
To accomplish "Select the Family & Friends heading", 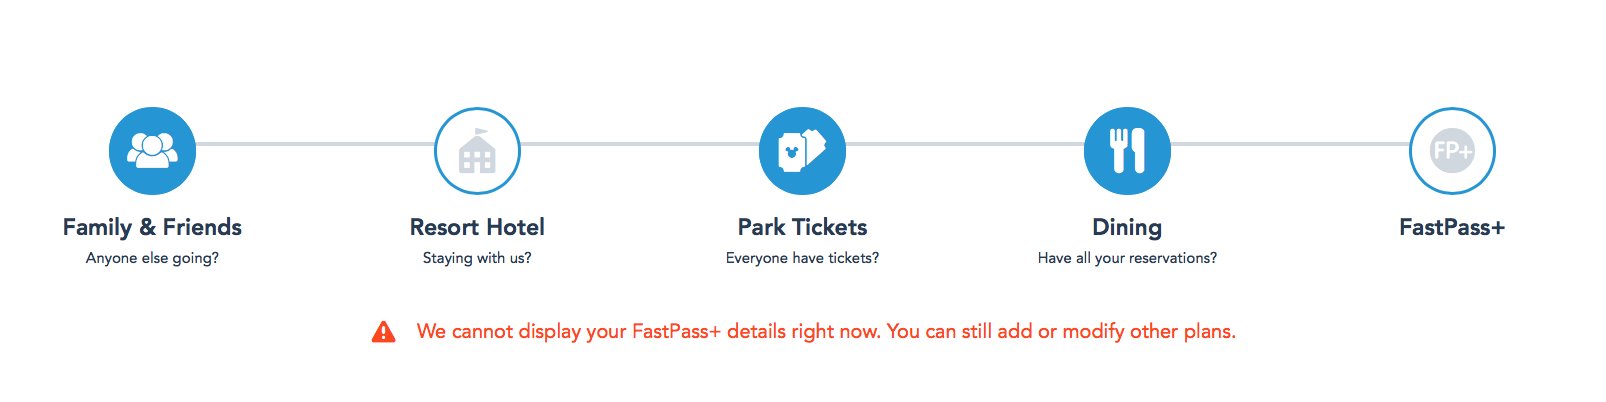I will tap(152, 227).
